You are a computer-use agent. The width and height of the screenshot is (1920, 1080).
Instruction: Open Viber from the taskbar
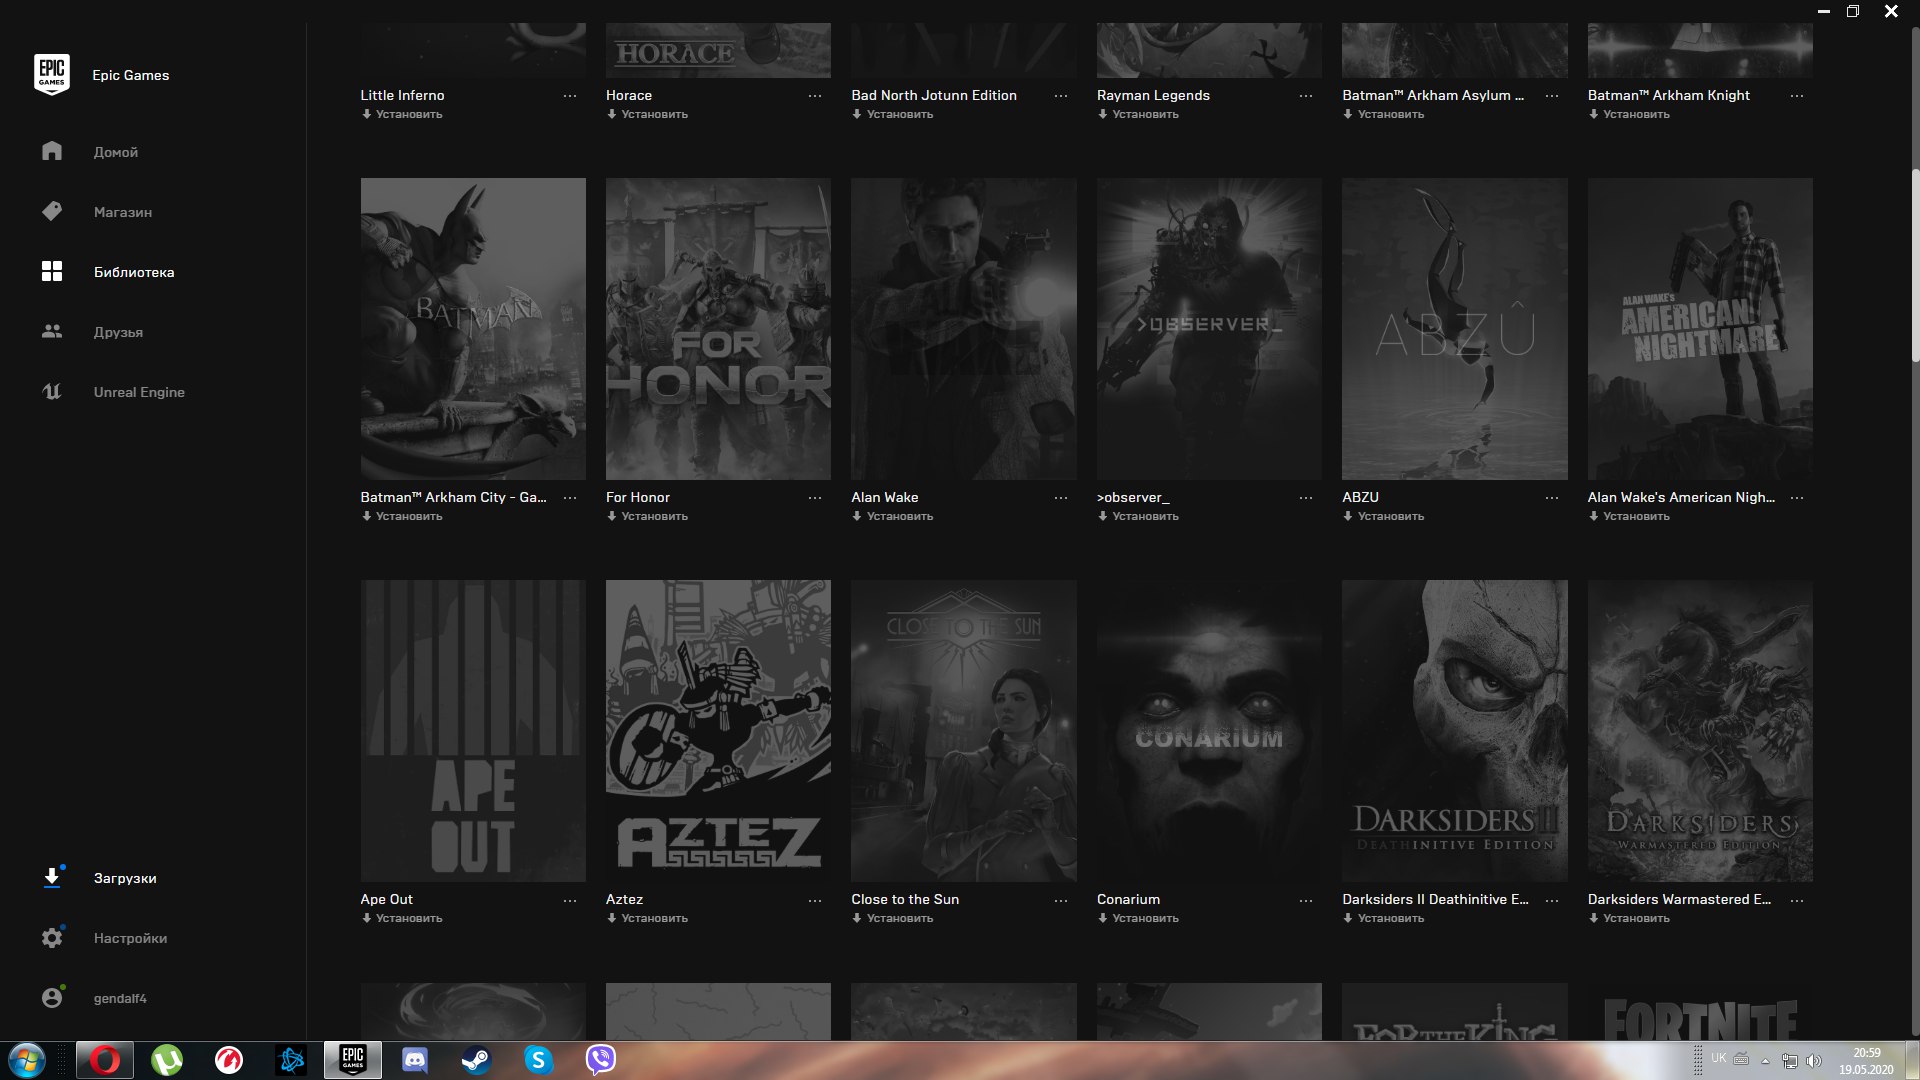(600, 1060)
